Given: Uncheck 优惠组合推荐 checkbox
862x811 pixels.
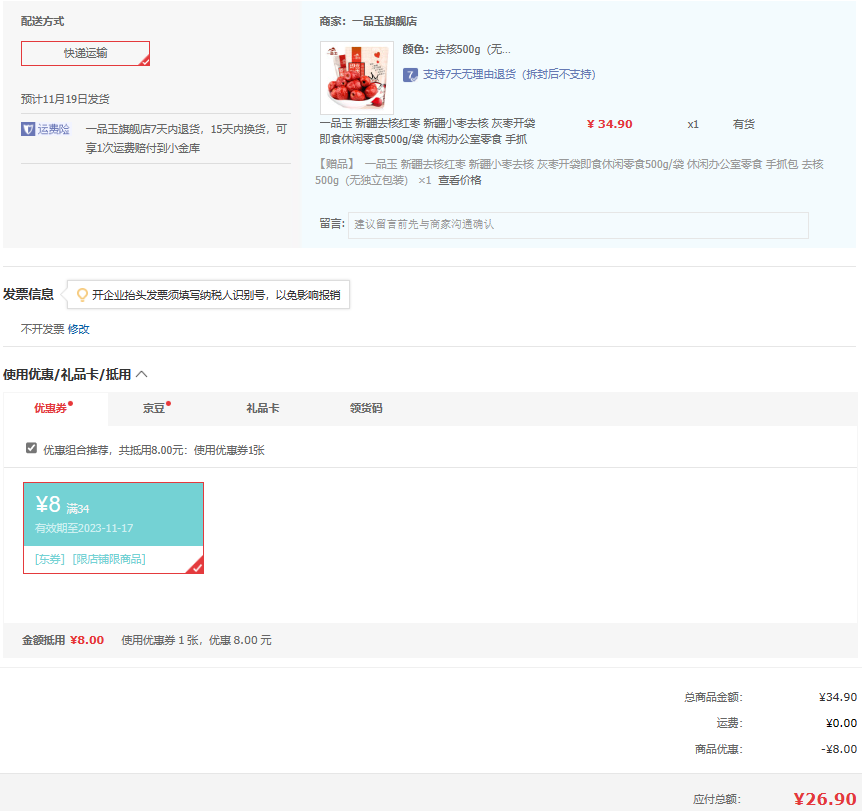Looking at the screenshot, I should point(31,448).
